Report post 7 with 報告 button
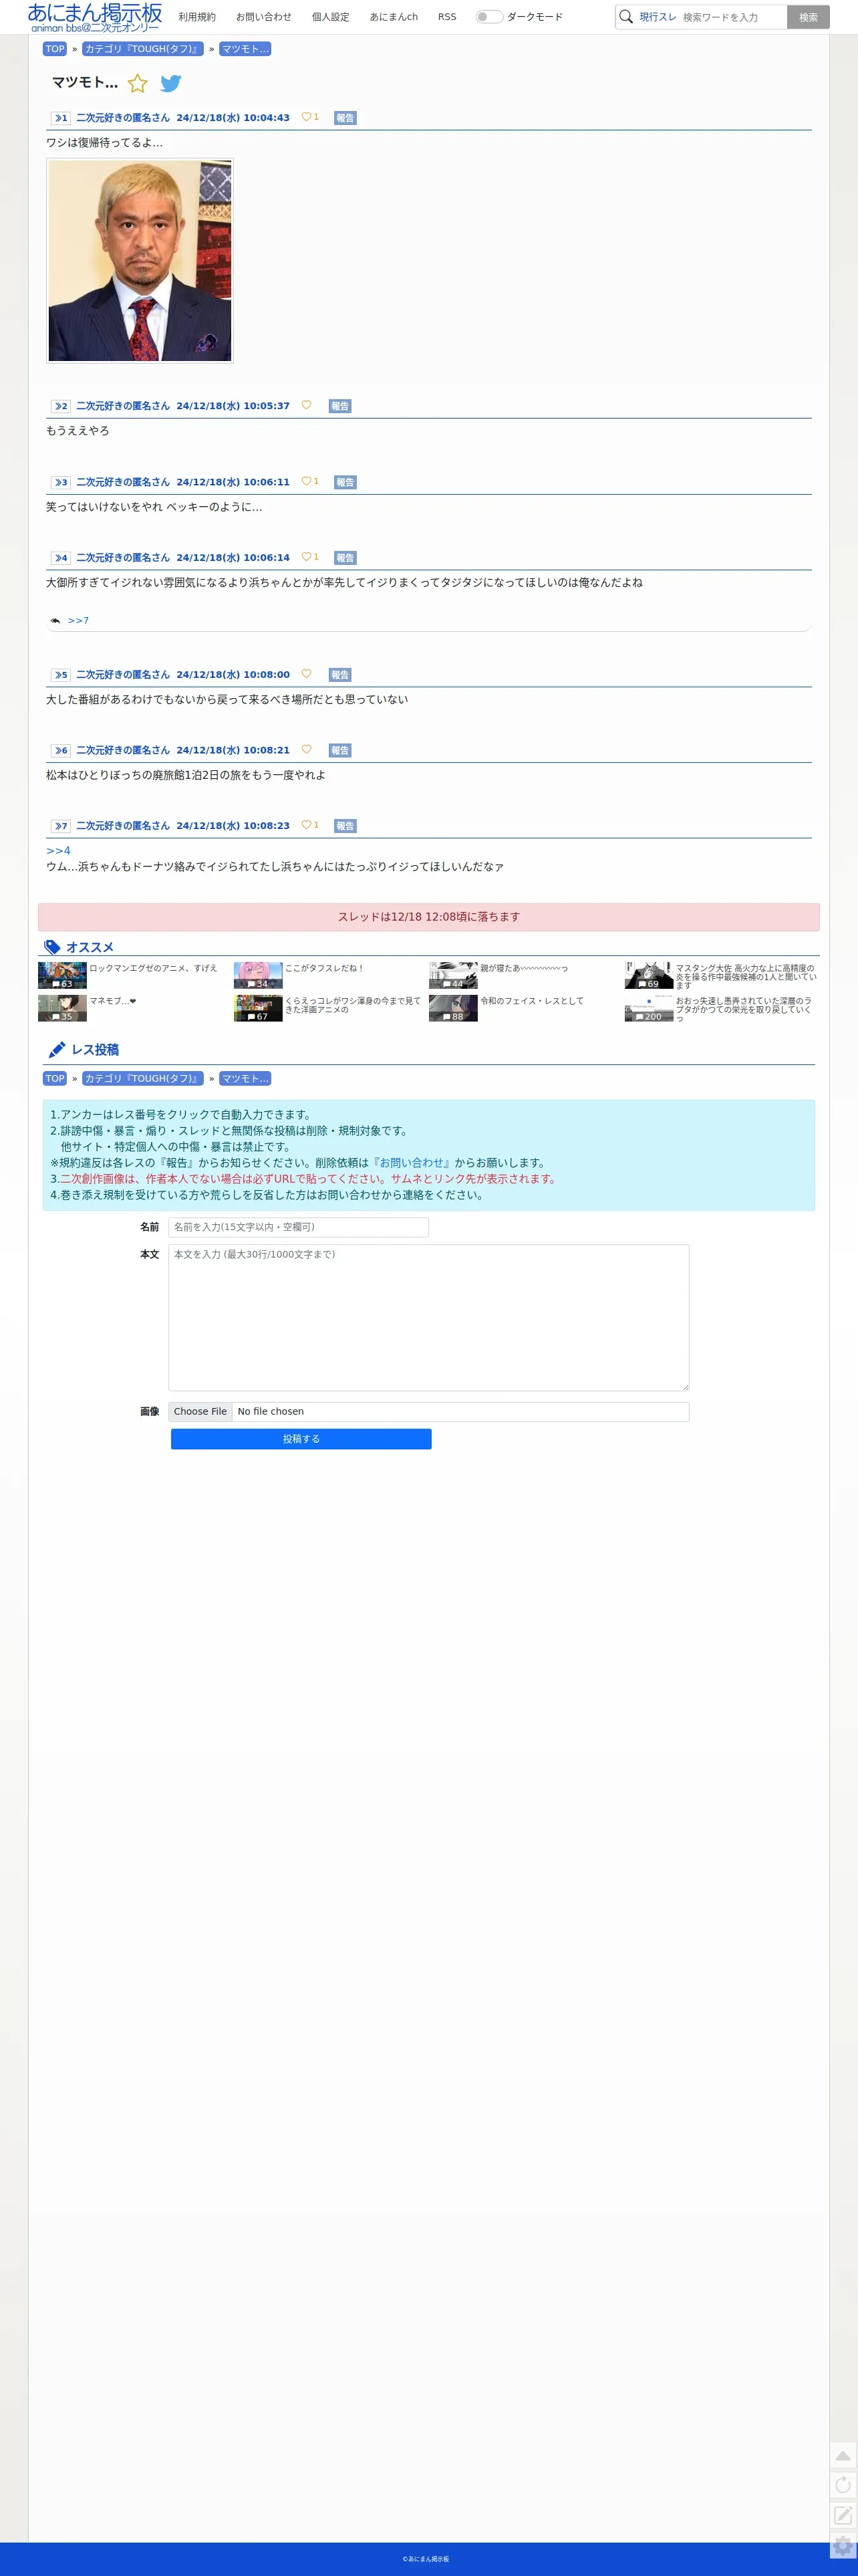 345,826
